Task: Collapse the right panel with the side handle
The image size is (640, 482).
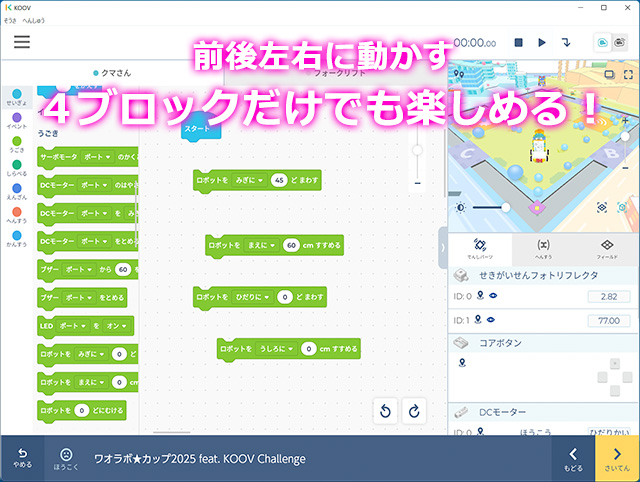Action: (443, 248)
